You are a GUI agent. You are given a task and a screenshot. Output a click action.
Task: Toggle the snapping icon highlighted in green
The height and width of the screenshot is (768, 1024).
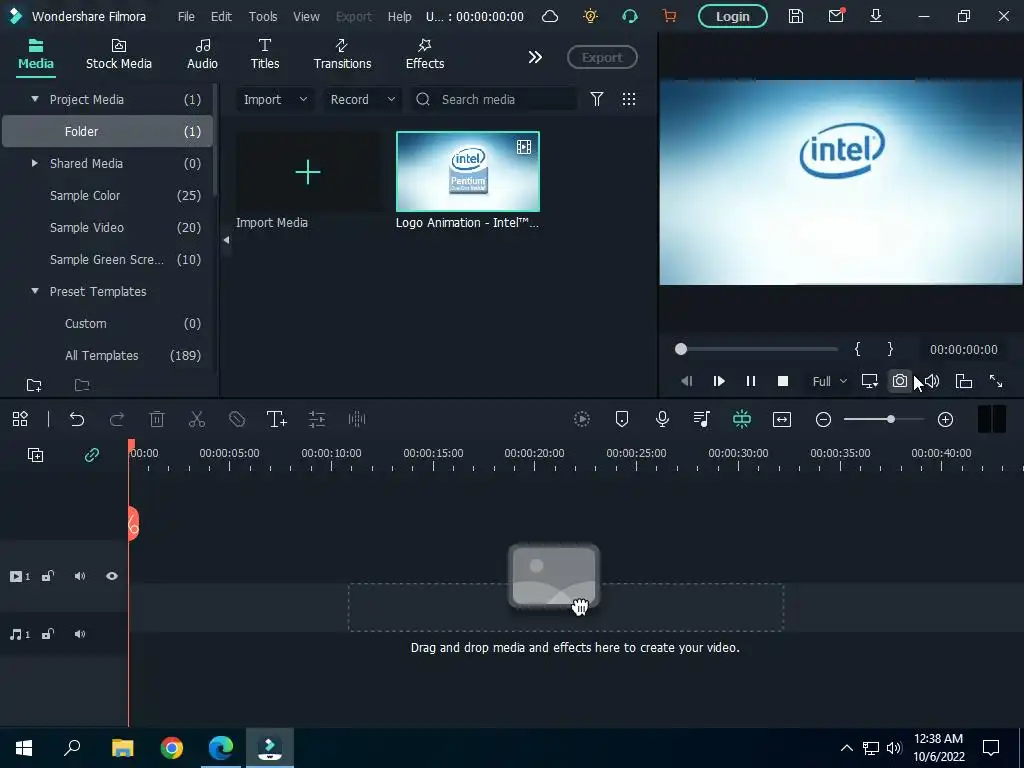click(x=742, y=419)
